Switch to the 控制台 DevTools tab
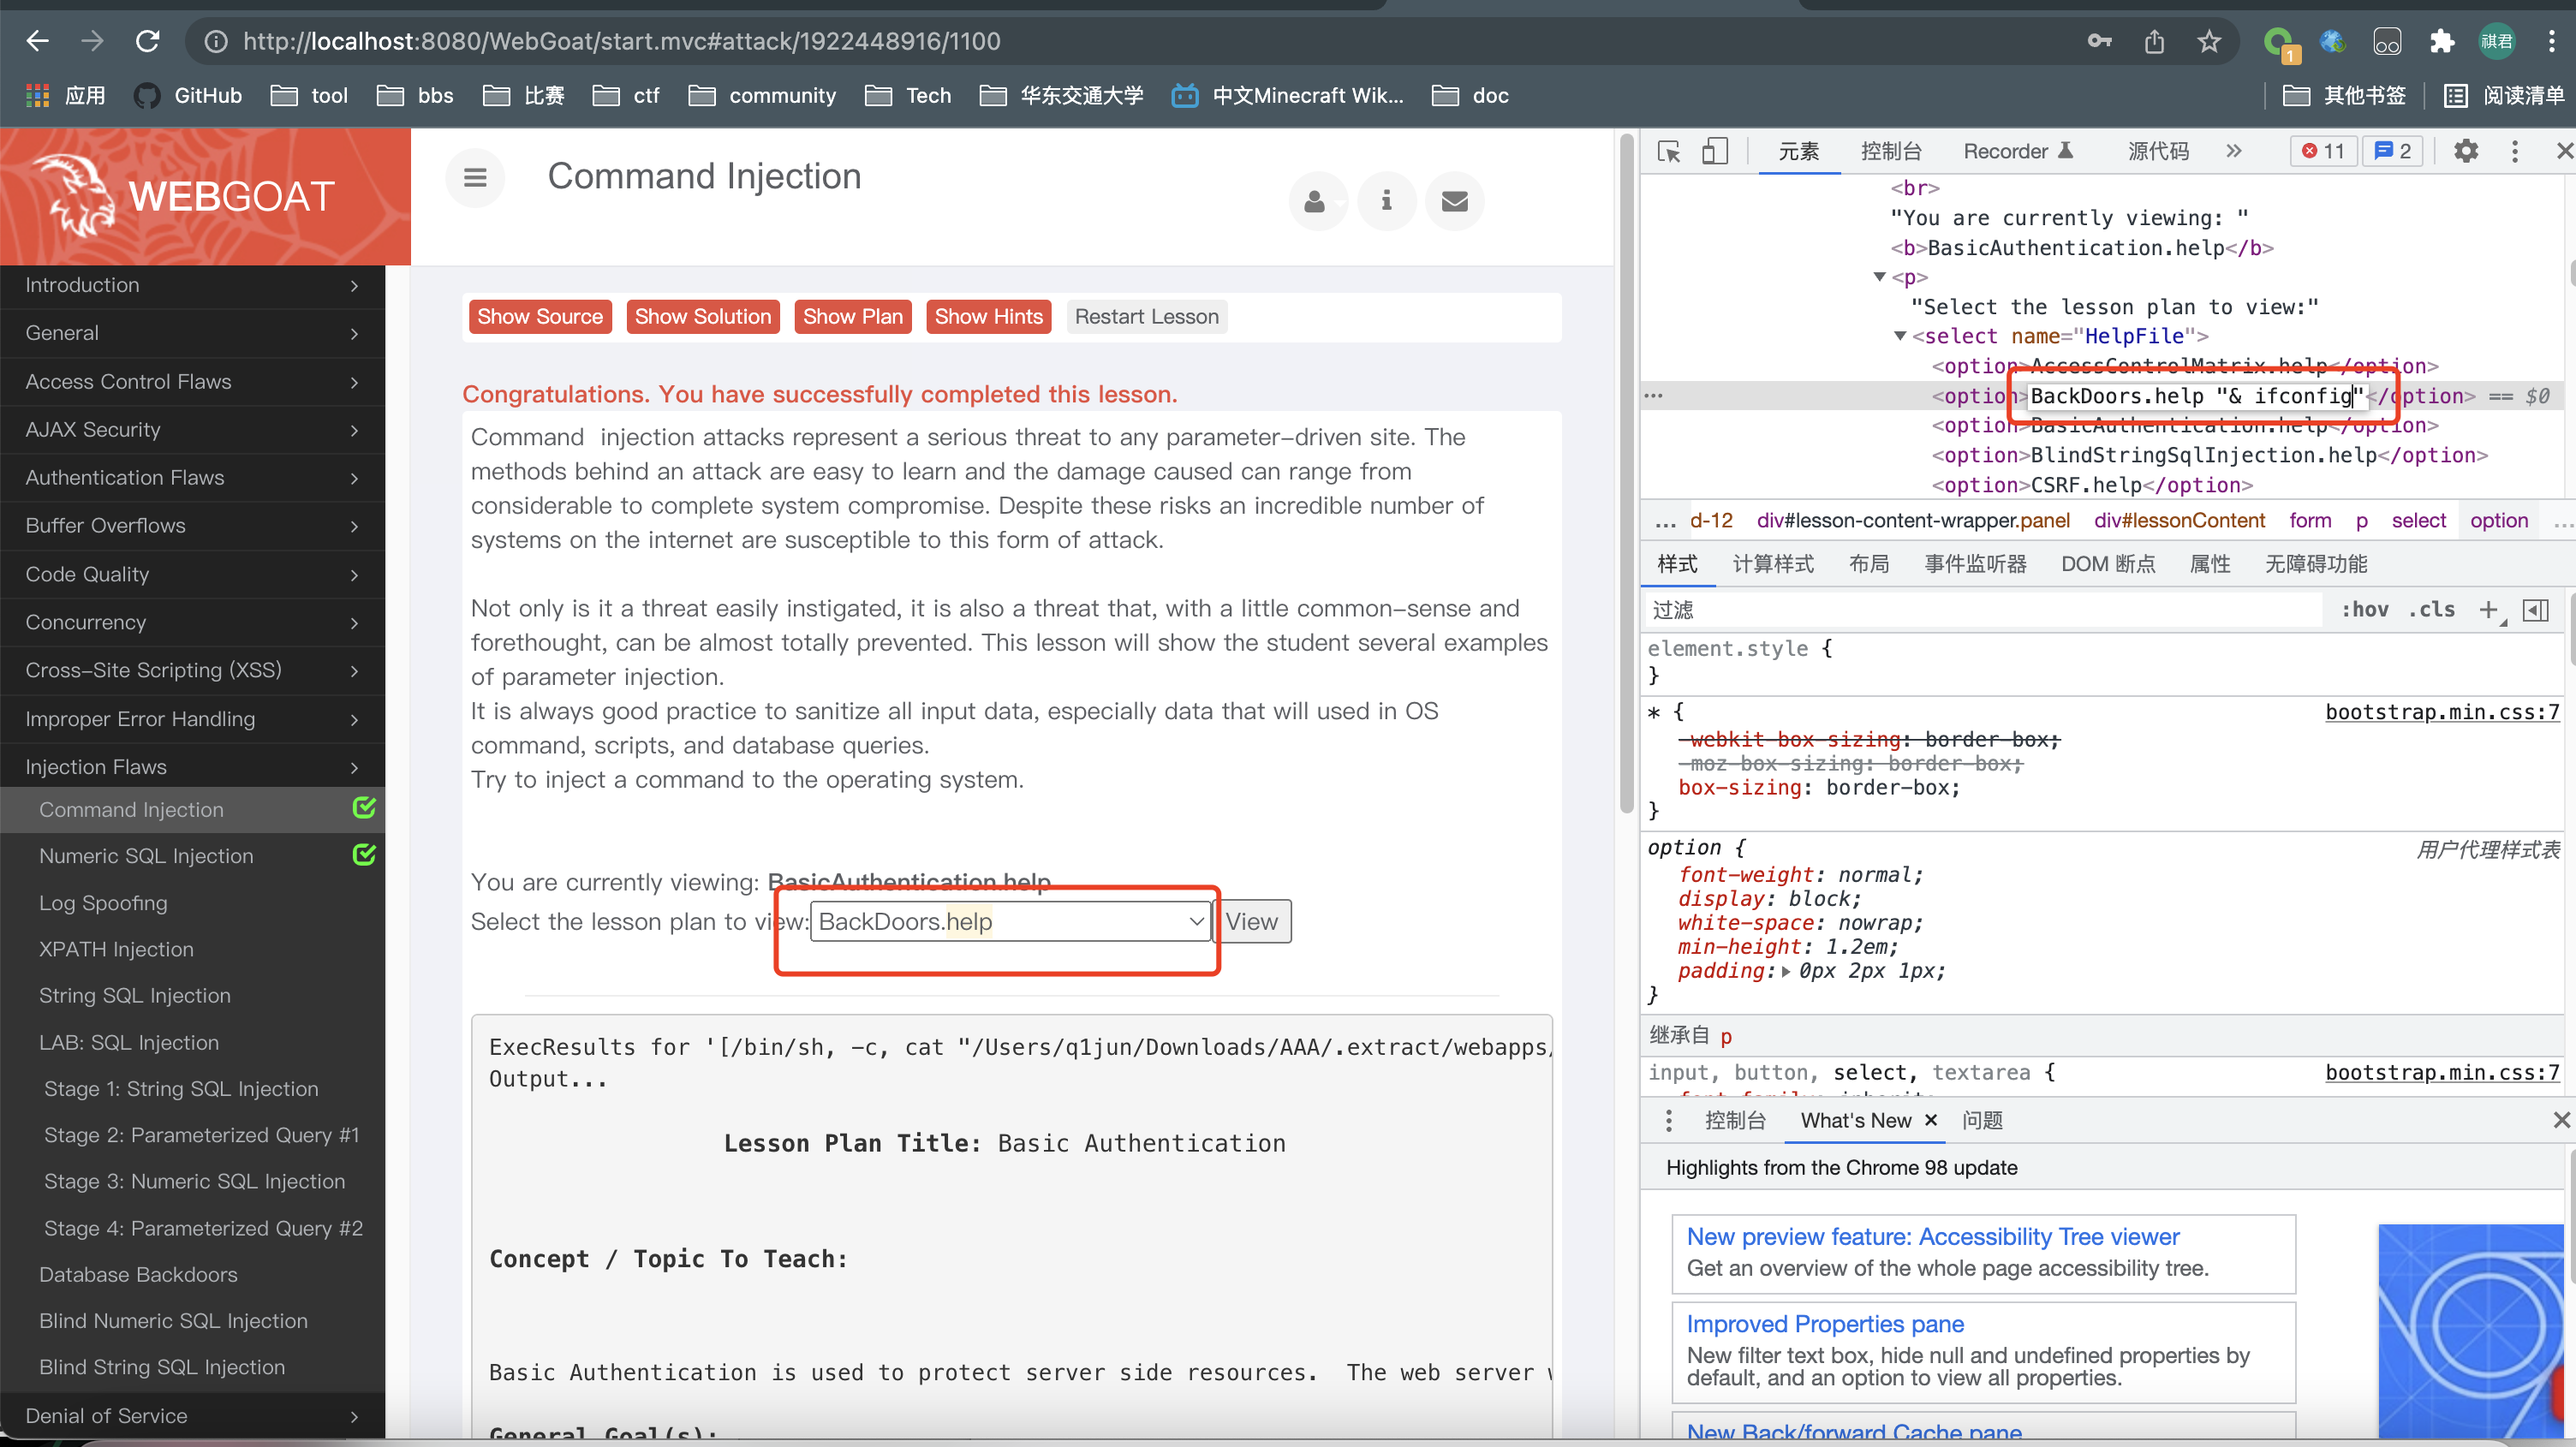Screen dimensions: 2576x1447 point(1890,151)
